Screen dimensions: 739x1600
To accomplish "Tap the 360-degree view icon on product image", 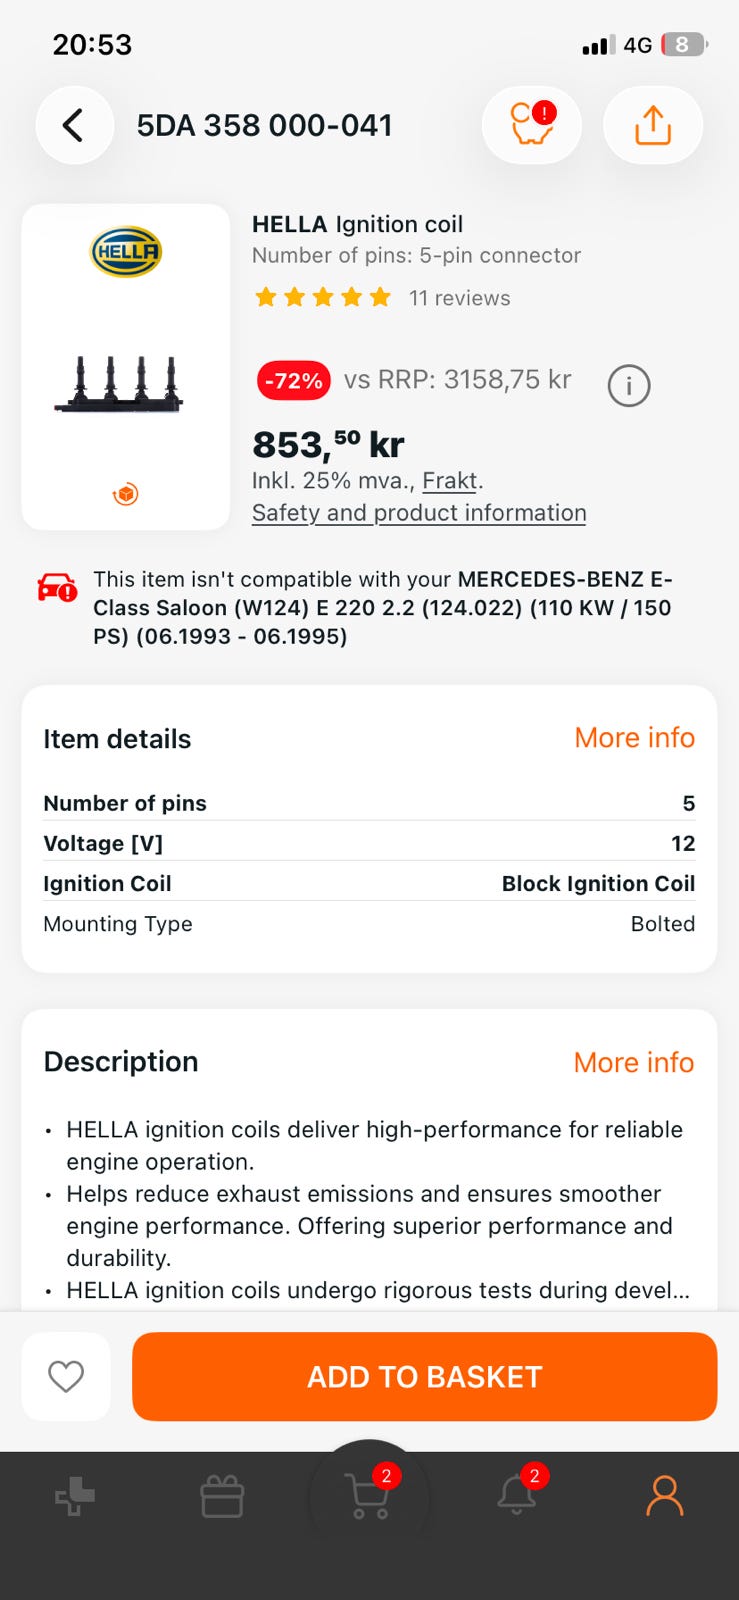I will (x=125, y=494).
